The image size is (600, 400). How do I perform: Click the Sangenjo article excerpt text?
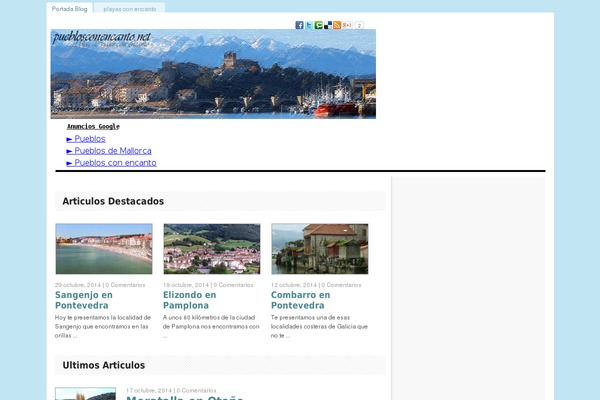click(x=103, y=327)
